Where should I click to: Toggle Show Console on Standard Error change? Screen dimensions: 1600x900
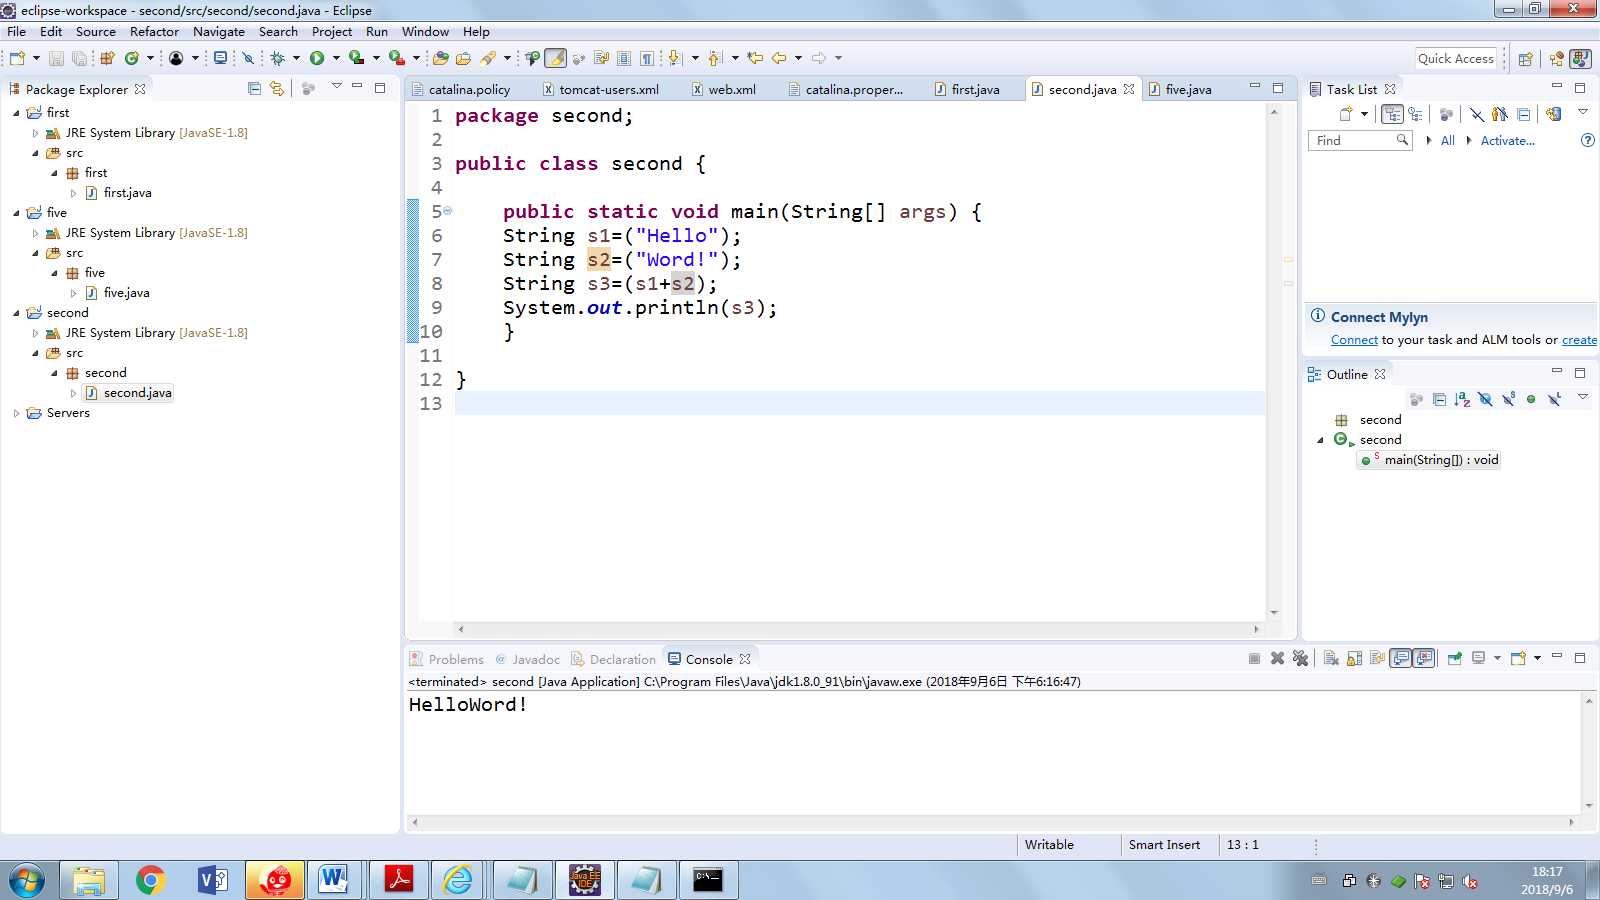pyautogui.click(x=1423, y=658)
